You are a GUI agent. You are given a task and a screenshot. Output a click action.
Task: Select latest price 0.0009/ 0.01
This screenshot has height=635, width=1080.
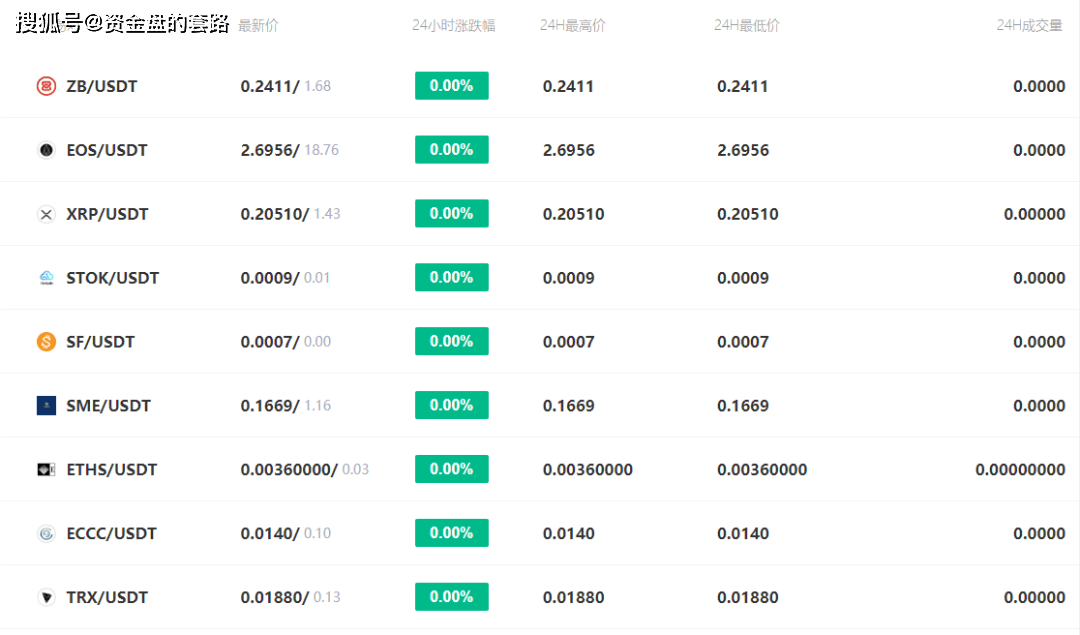tap(285, 278)
